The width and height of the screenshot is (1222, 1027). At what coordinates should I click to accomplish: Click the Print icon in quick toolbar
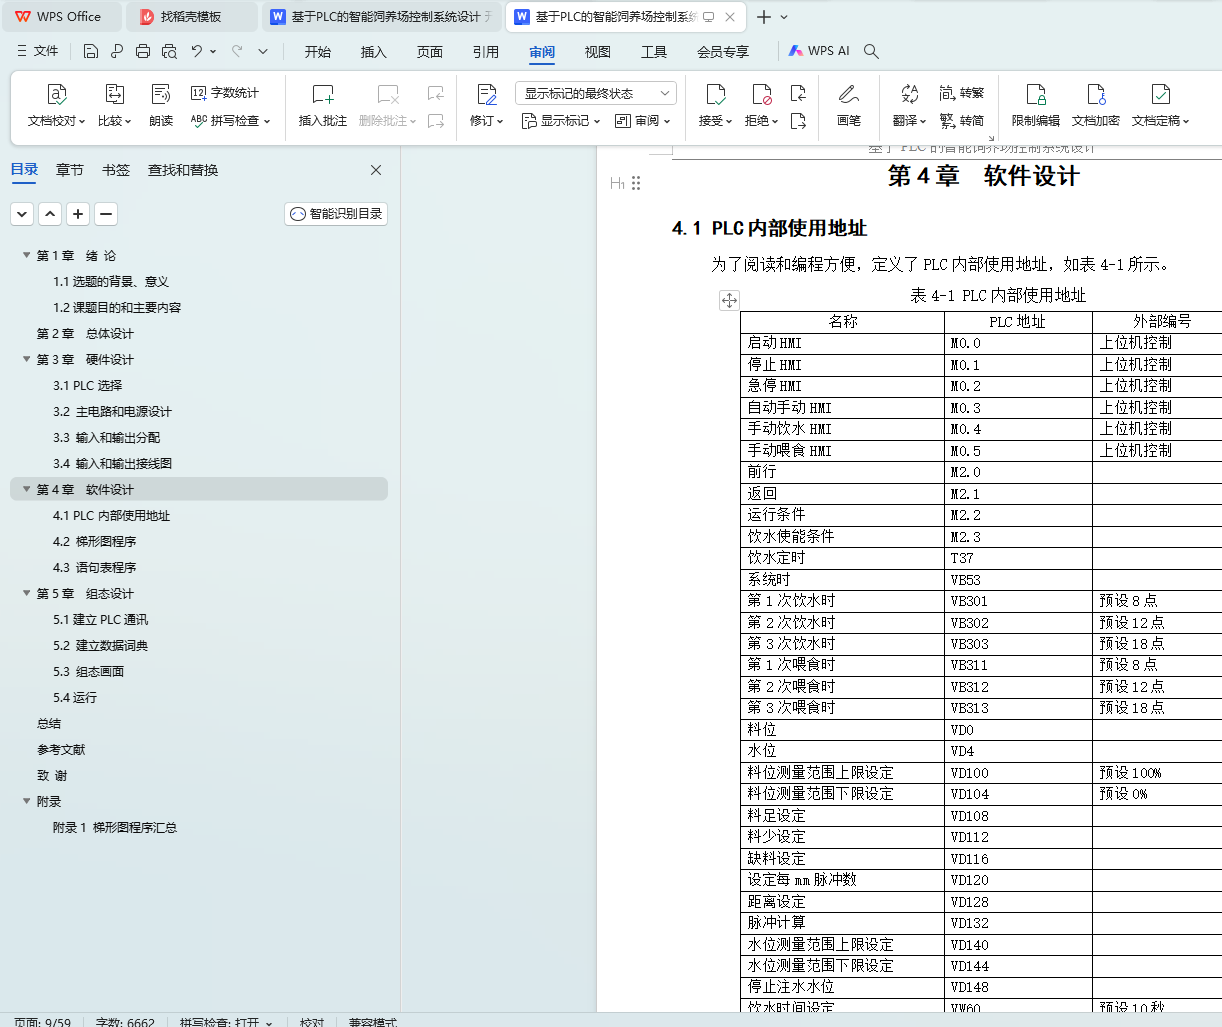point(143,51)
